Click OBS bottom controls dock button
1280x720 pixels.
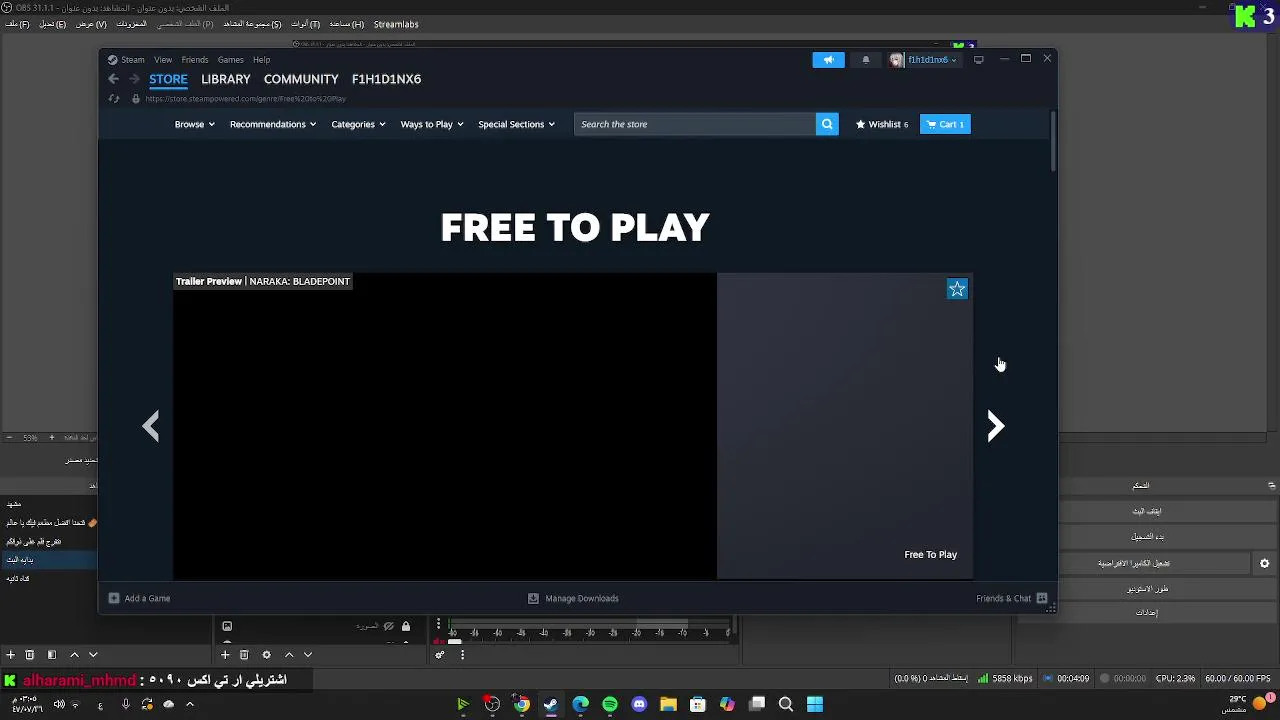click(1271, 486)
